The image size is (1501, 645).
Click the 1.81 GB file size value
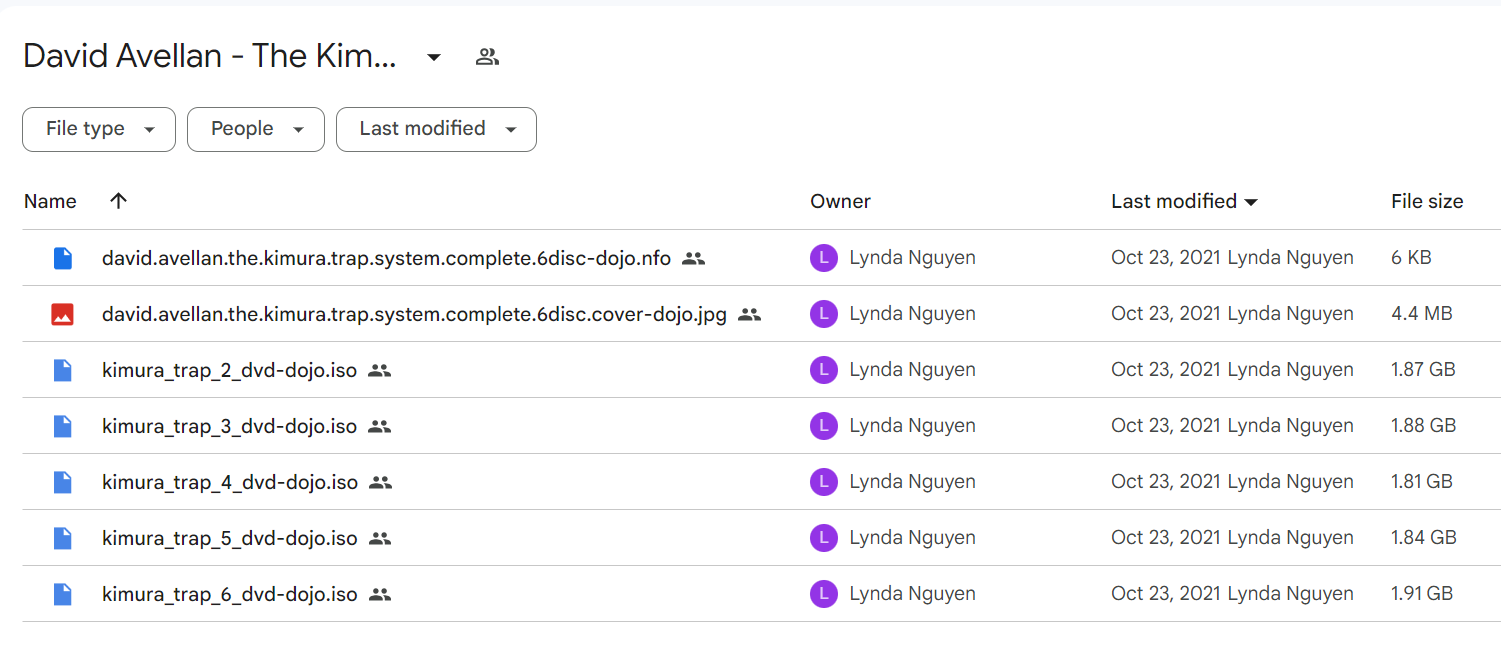click(1421, 482)
